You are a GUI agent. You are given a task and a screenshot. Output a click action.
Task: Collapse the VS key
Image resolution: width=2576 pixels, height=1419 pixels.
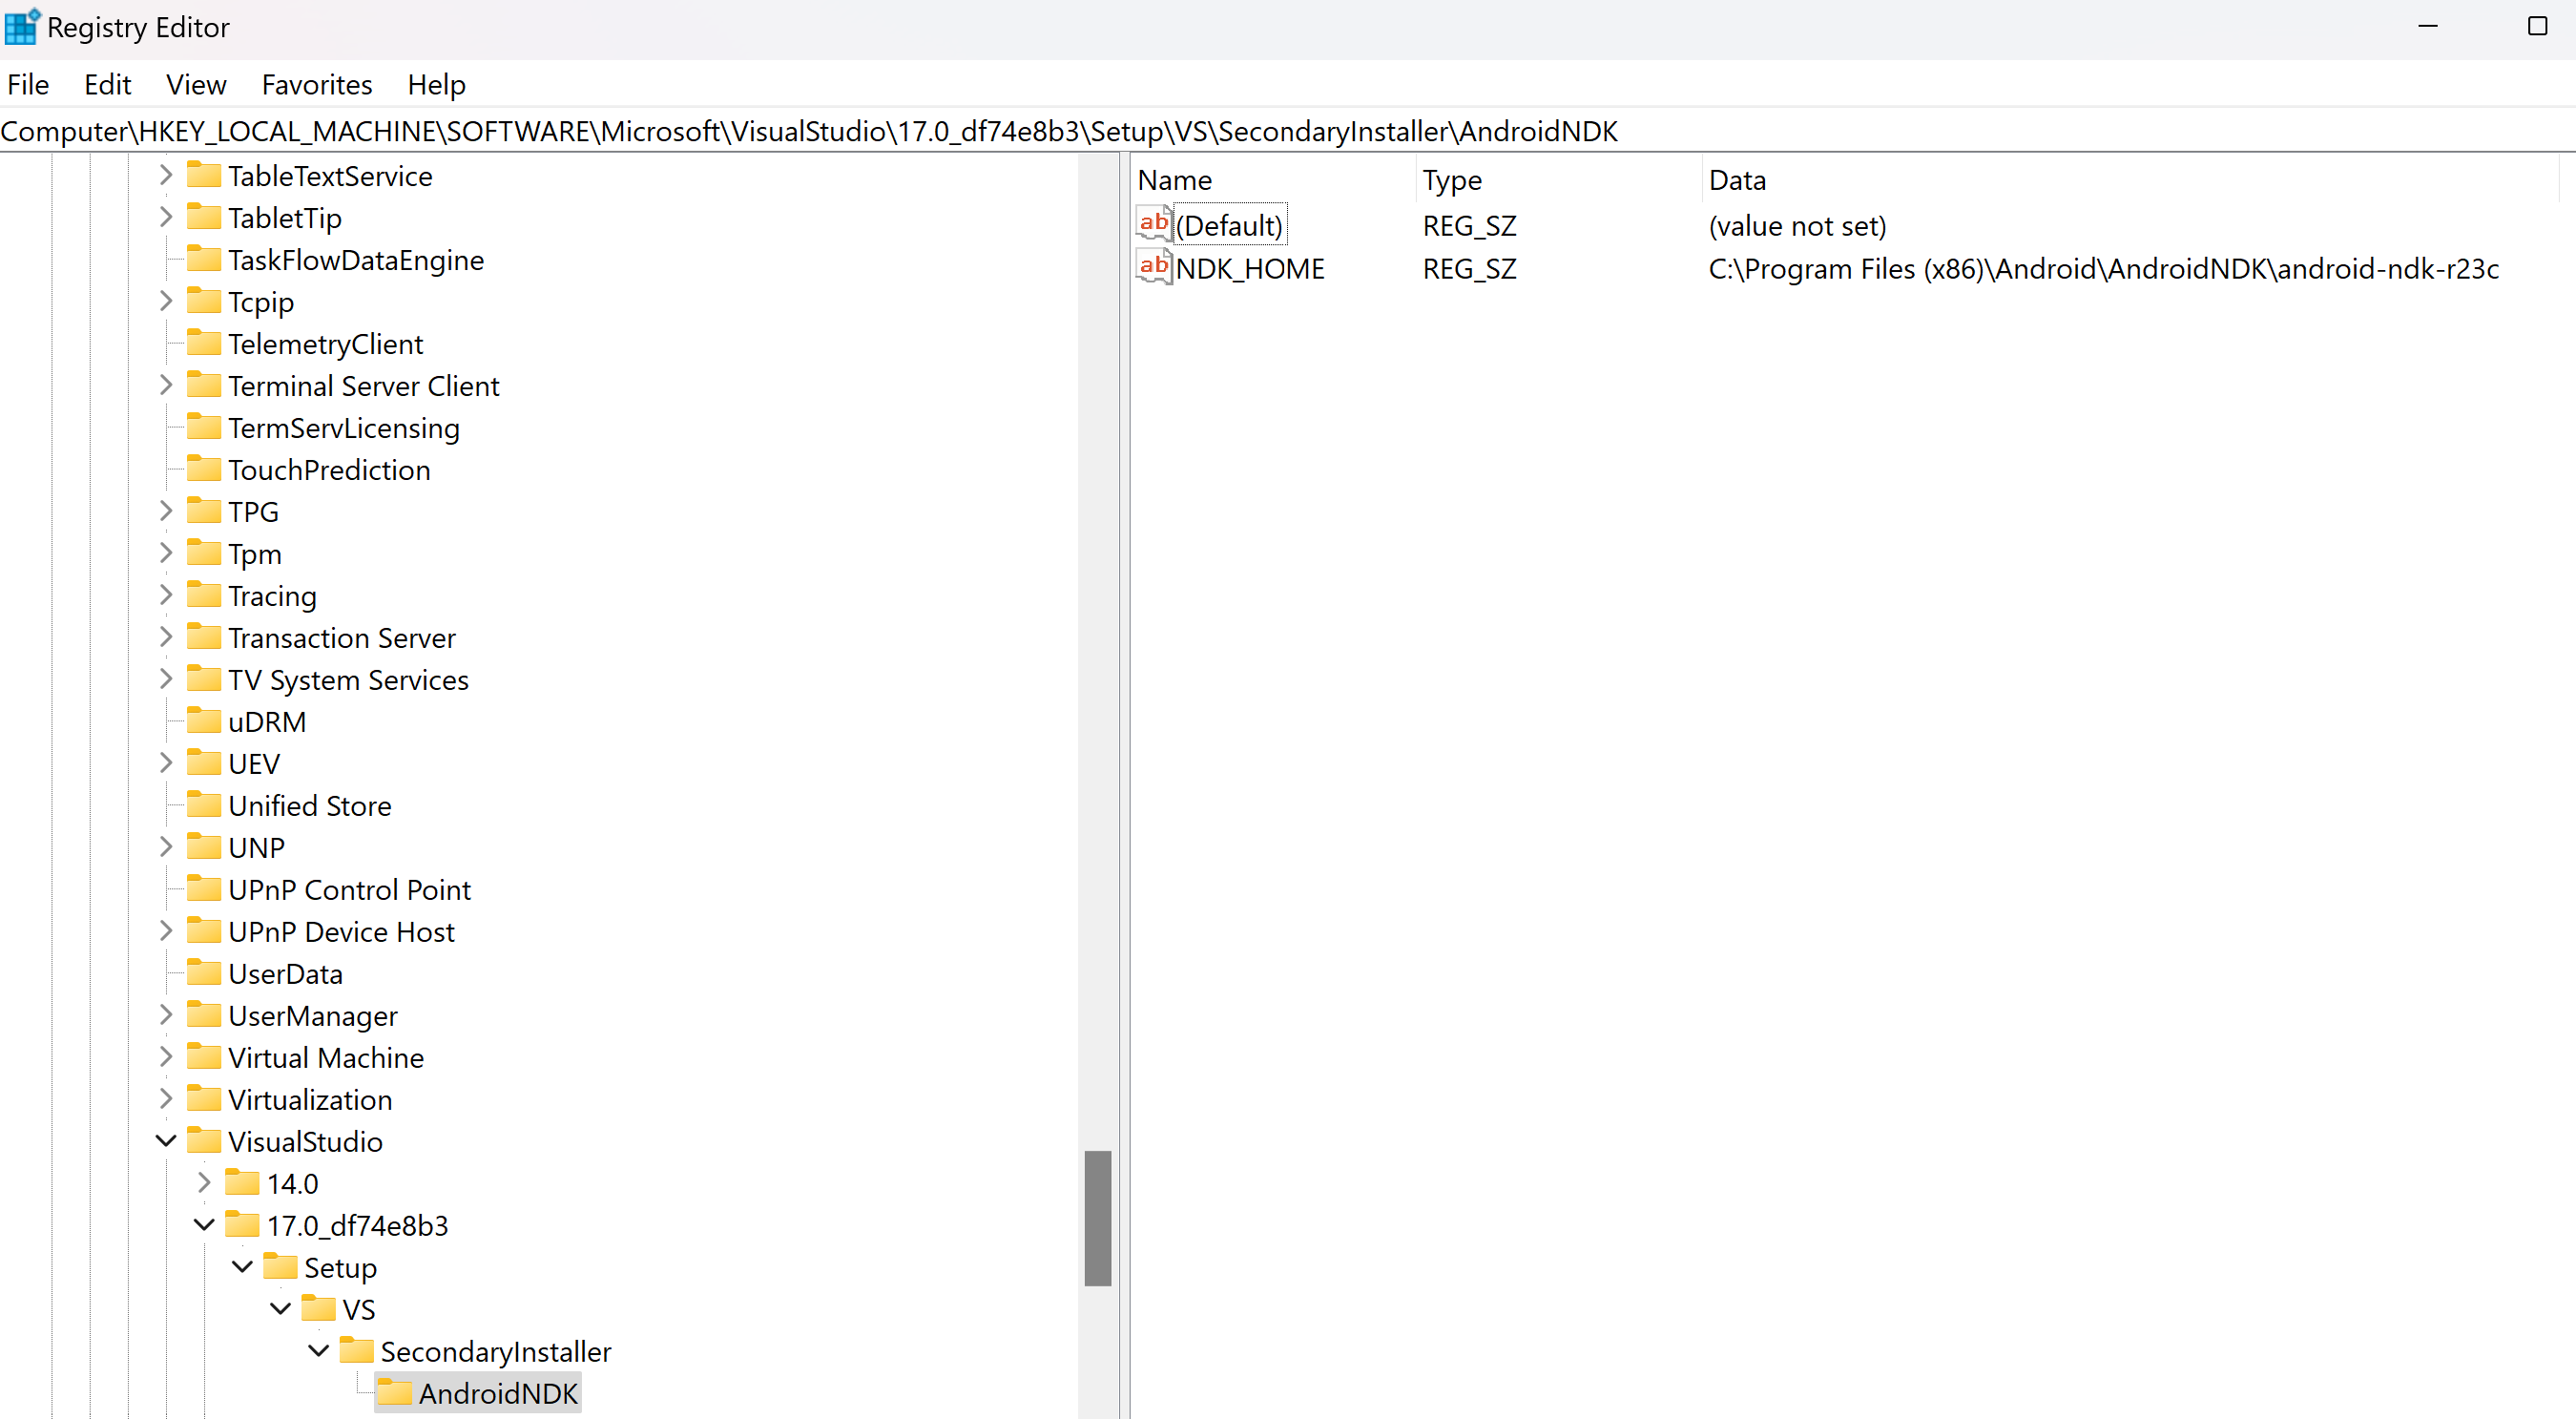pyautogui.click(x=280, y=1308)
